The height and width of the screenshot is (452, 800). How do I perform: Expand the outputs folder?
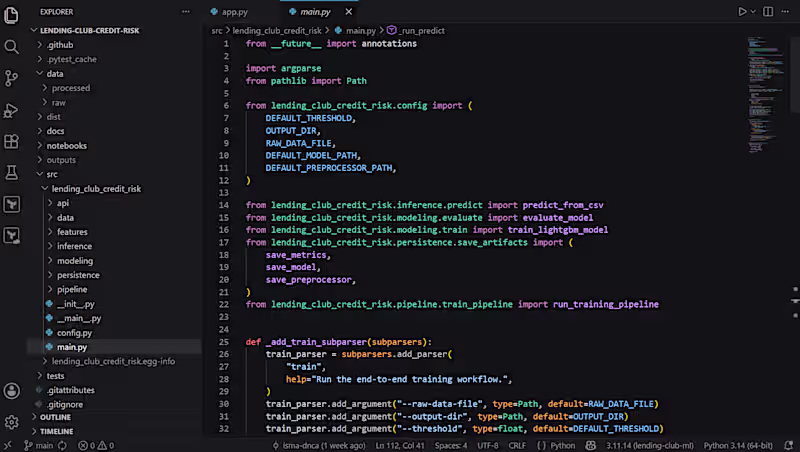[61, 160]
